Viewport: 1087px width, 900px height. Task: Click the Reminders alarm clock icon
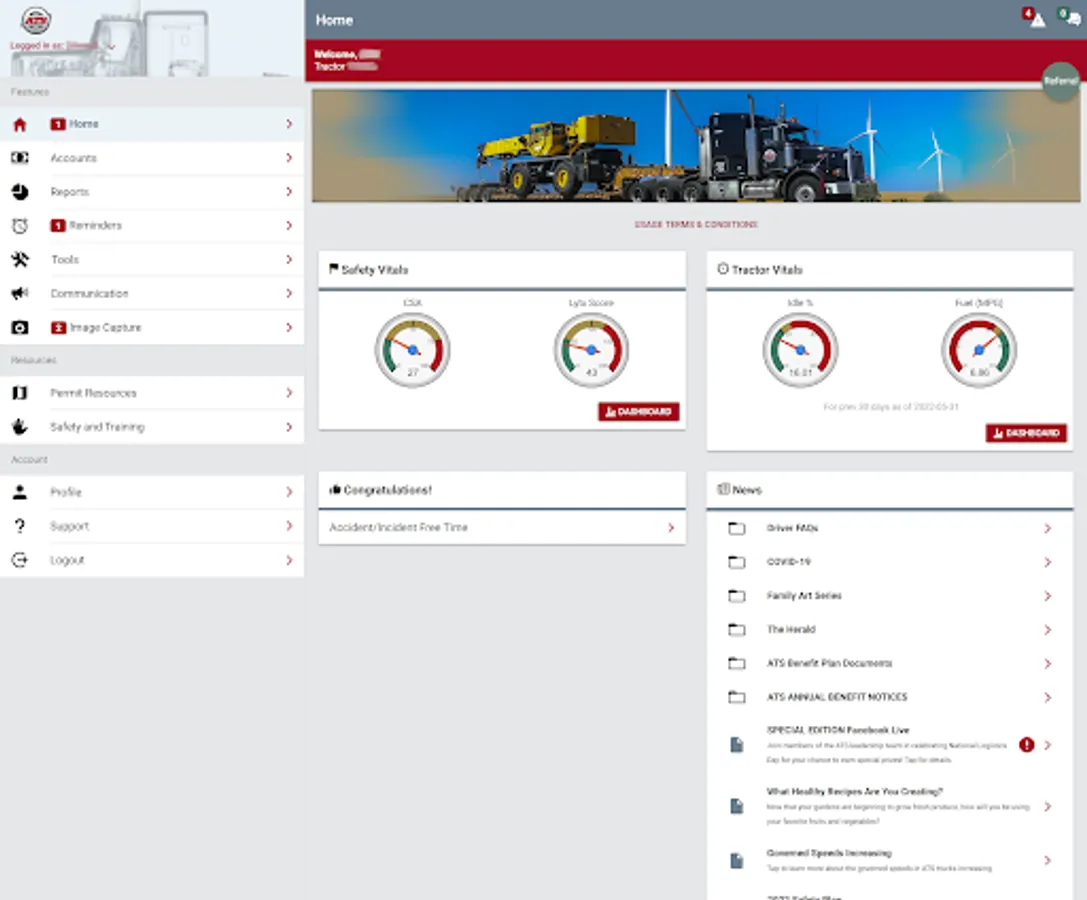point(19,226)
